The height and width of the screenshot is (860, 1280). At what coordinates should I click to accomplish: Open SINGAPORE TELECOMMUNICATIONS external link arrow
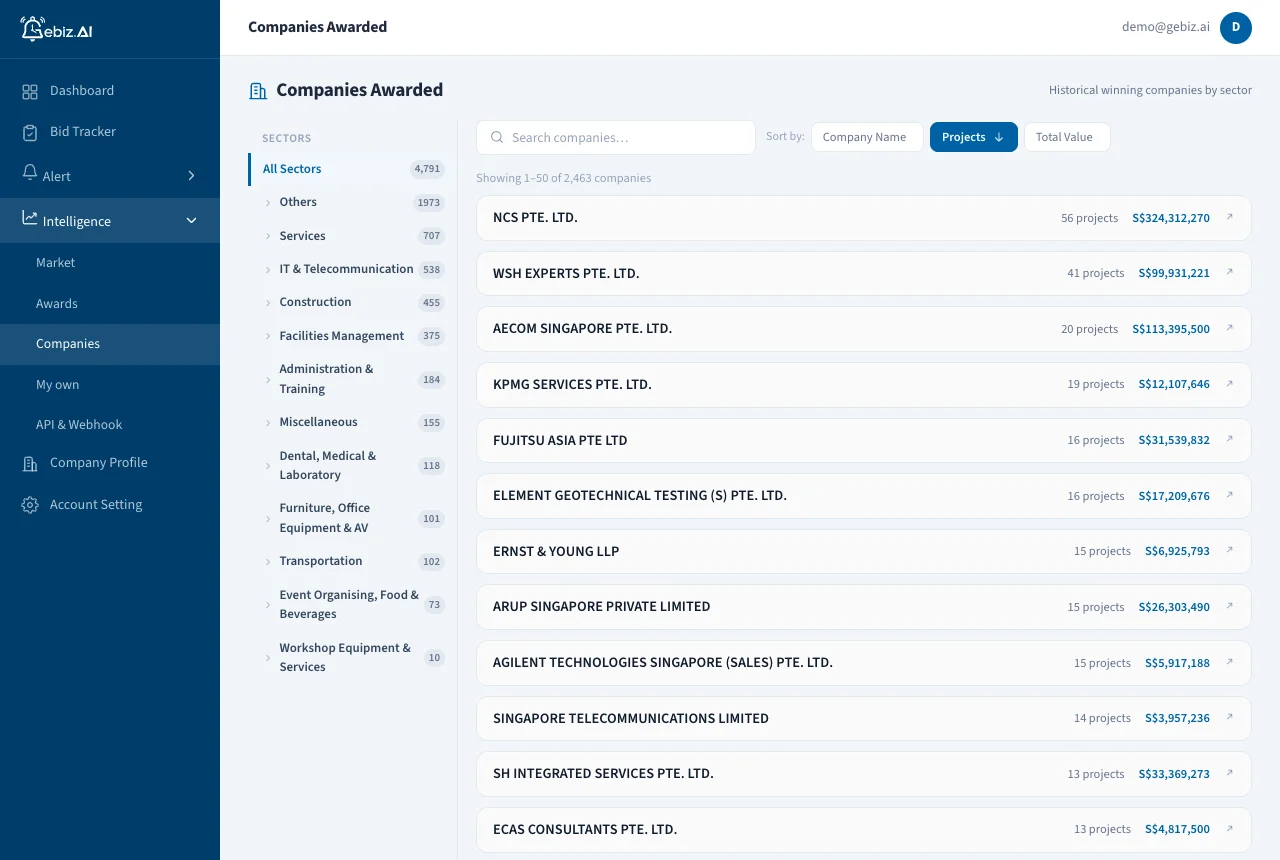pos(1230,717)
